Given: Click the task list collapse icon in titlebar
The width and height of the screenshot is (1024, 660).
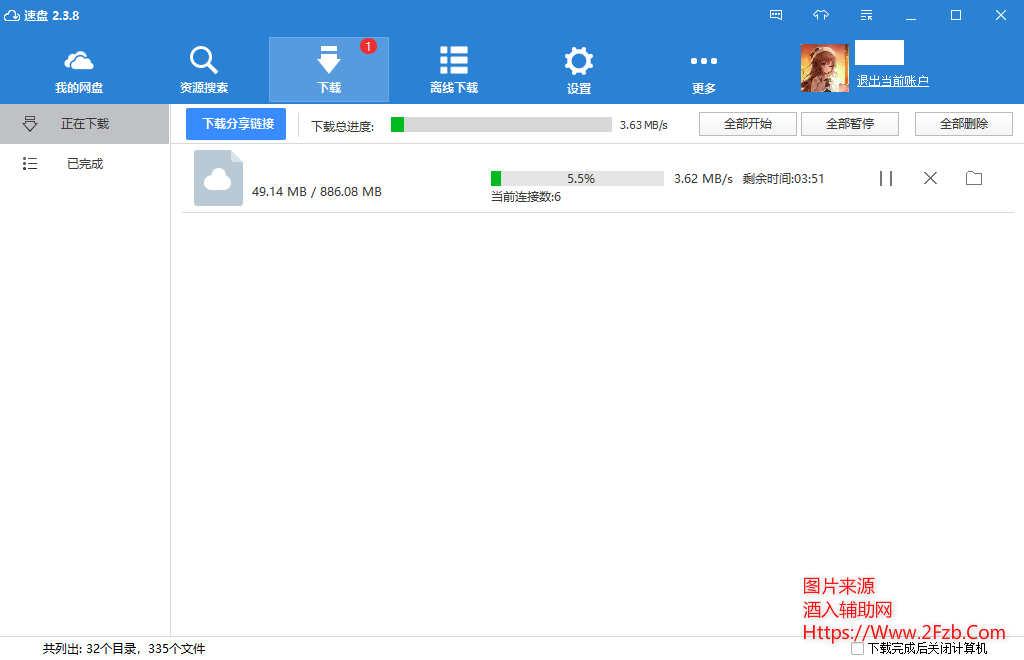Looking at the screenshot, I should (866, 15).
